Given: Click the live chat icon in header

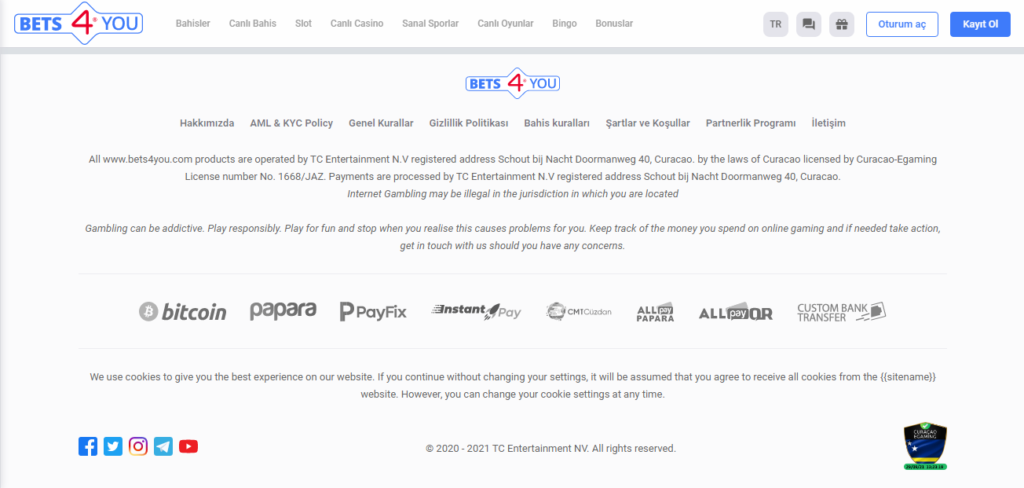Looking at the screenshot, I should [808, 24].
